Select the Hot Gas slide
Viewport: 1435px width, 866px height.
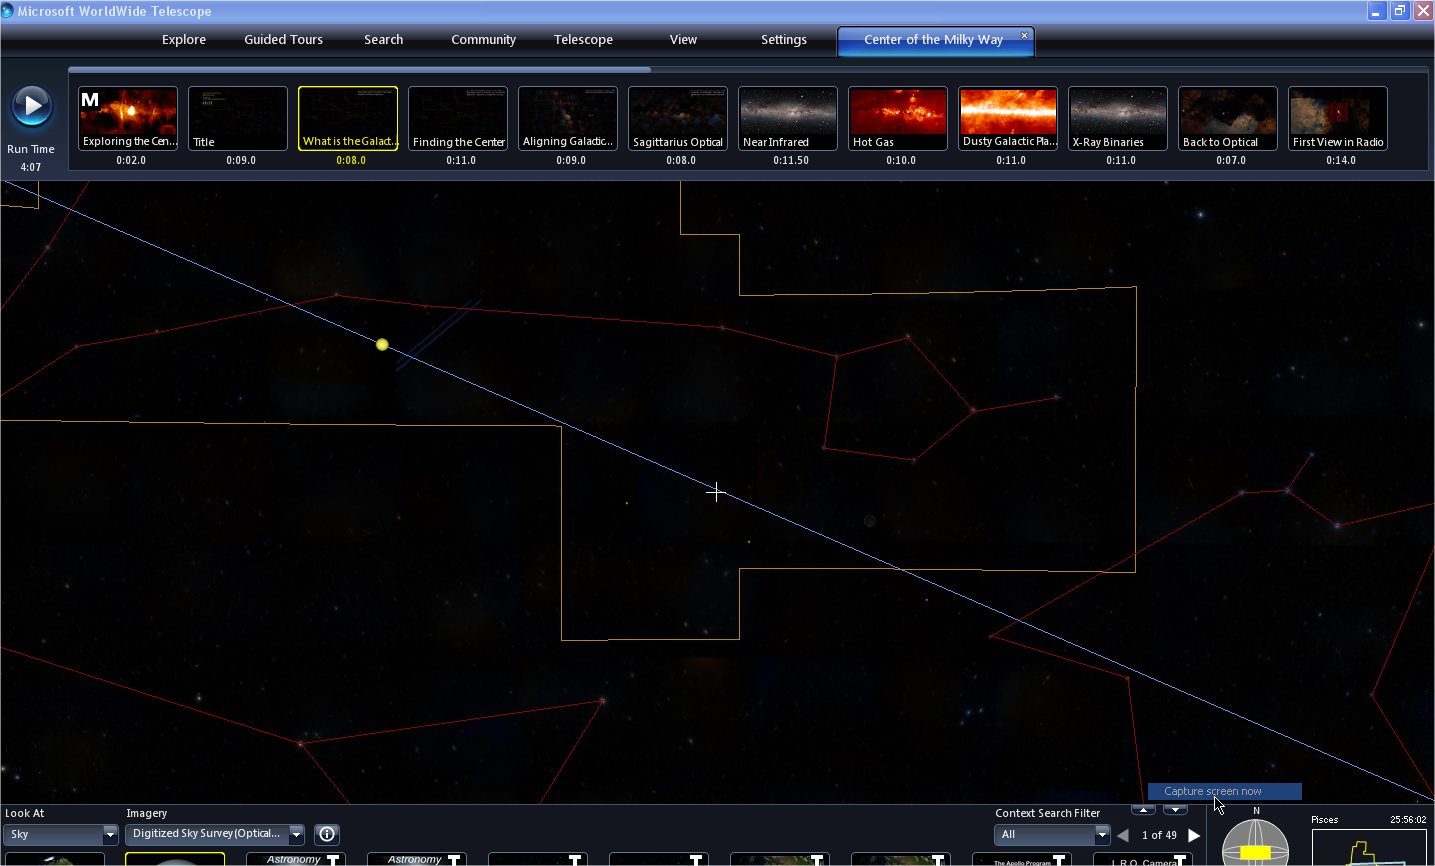click(x=898, y=118)
